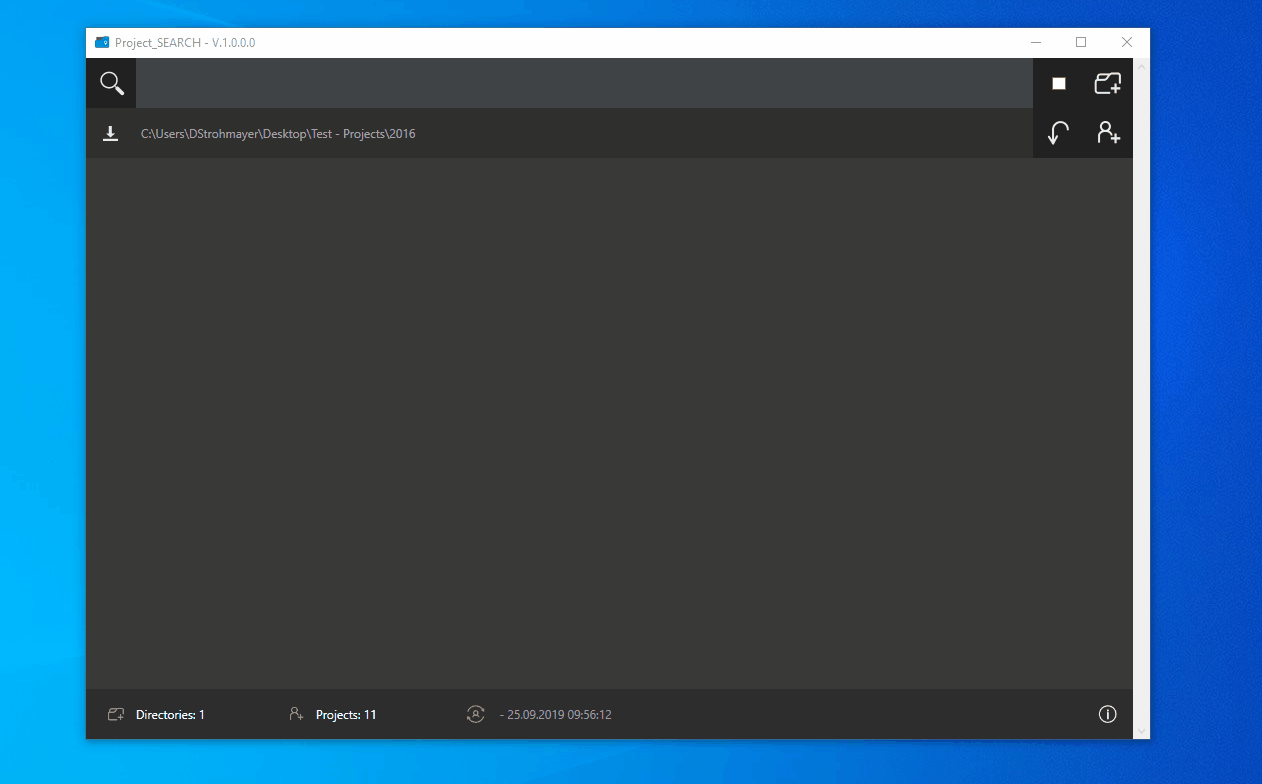Click the folder icon beside Directories count
The image size is (1262, 784).
tap(116, 714)
